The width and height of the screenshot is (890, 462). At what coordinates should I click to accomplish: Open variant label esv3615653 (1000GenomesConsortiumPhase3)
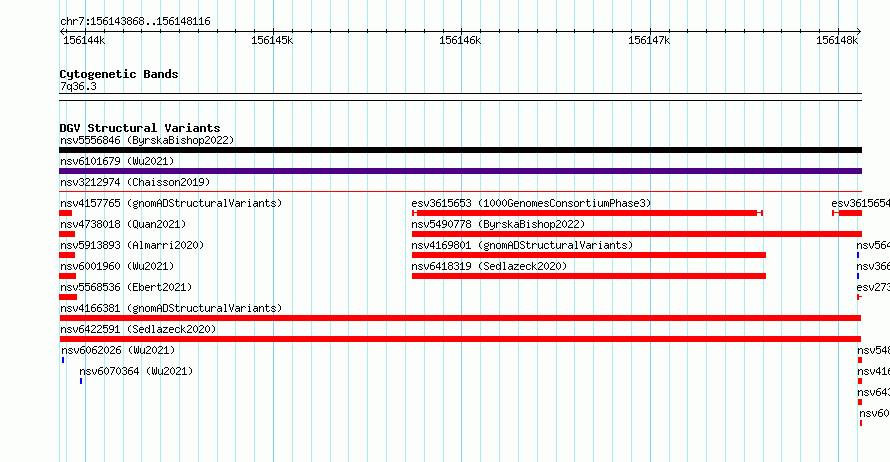(x=531, y=203)
